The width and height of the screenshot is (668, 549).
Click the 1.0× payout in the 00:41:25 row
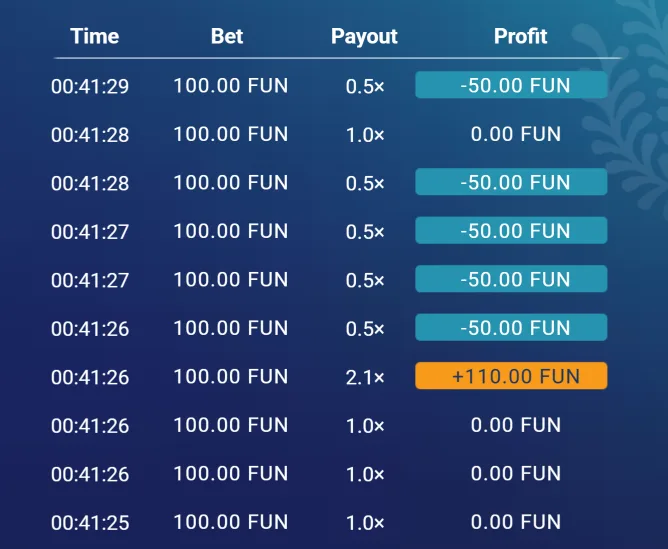point(364,522)
